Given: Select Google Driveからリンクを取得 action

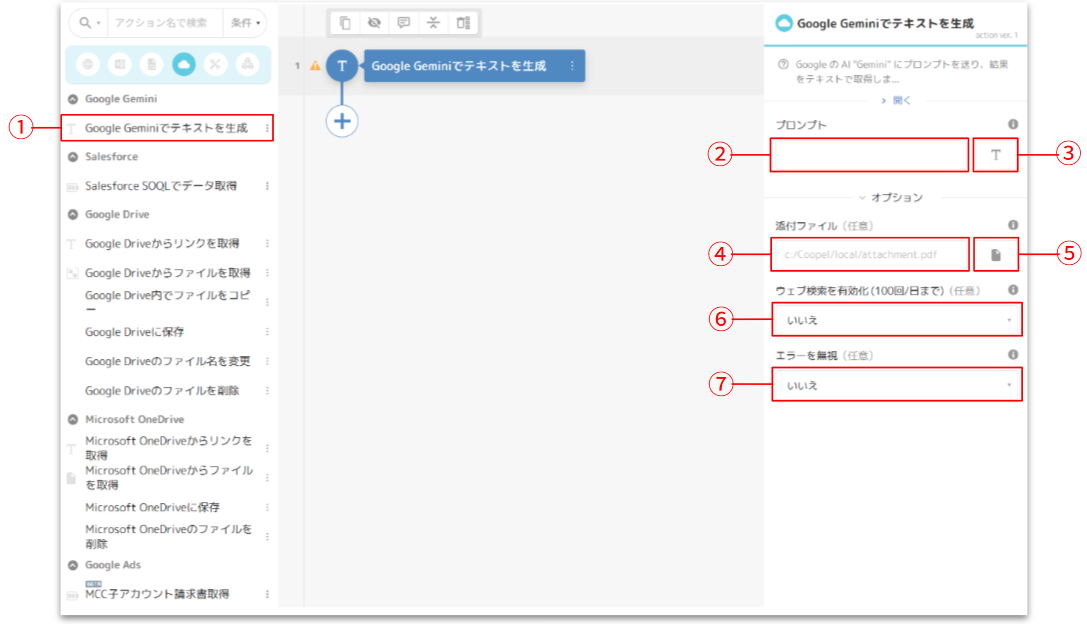Looking at the screenshot, I should point(162,243).
